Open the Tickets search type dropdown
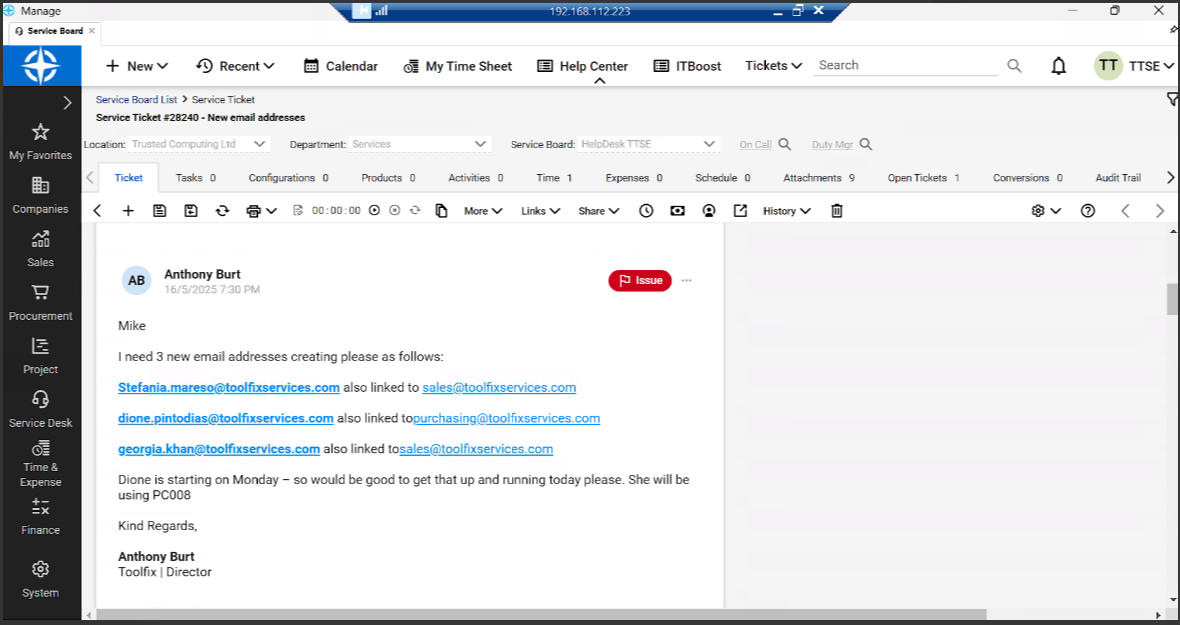The height and width of the screenshot is (625, 1180). point(774,65)
